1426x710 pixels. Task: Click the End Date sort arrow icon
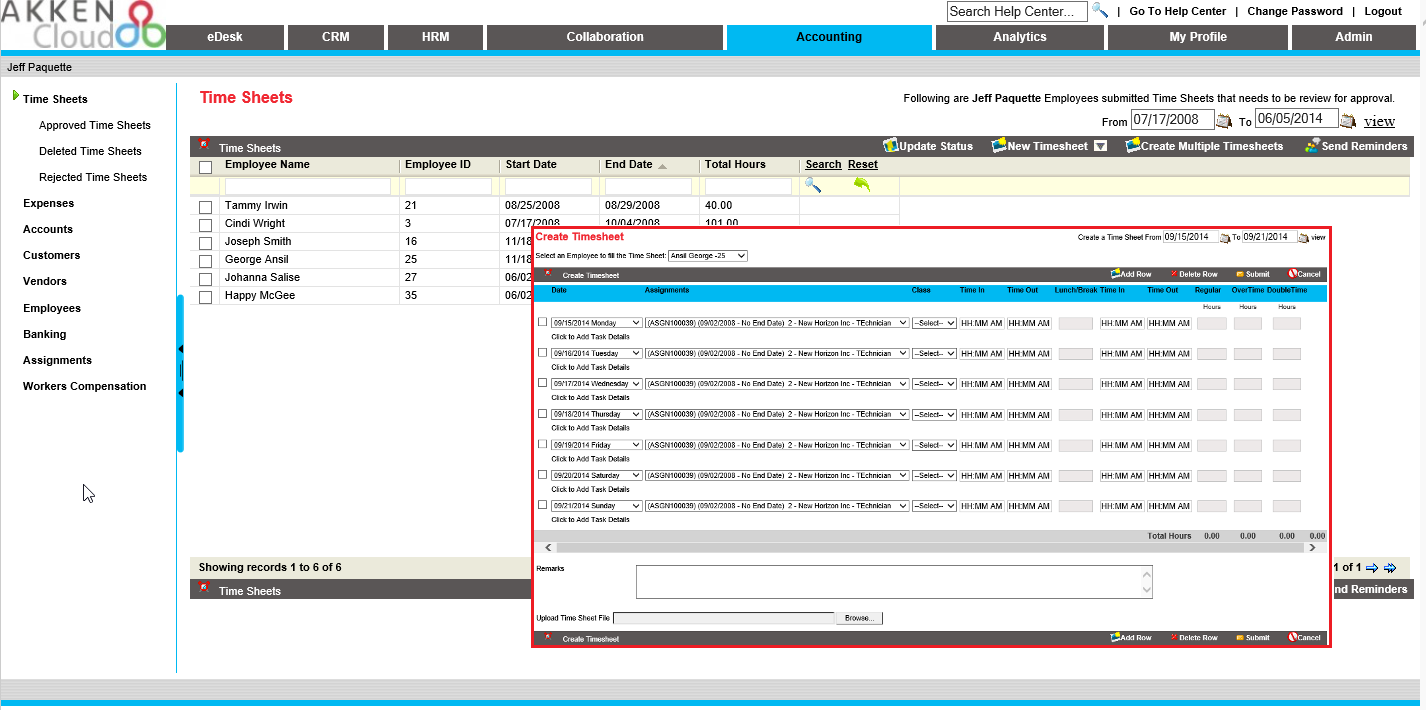pyautogui.click(x=662, y=166)
